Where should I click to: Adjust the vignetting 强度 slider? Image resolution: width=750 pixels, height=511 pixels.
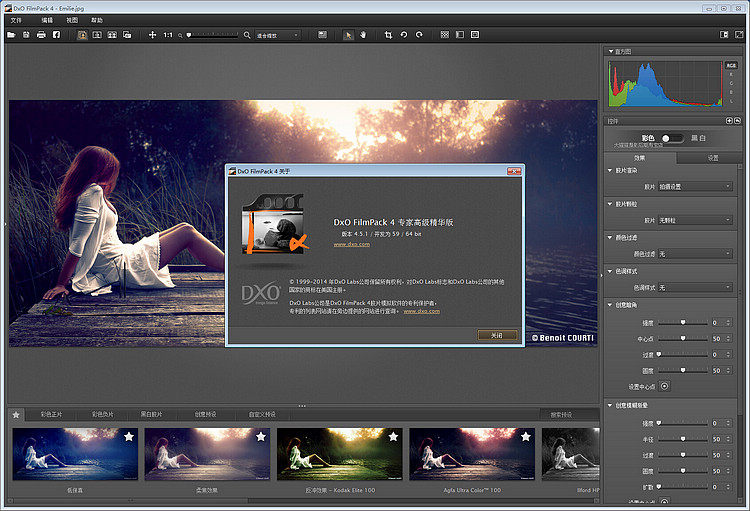pos(683,323)
